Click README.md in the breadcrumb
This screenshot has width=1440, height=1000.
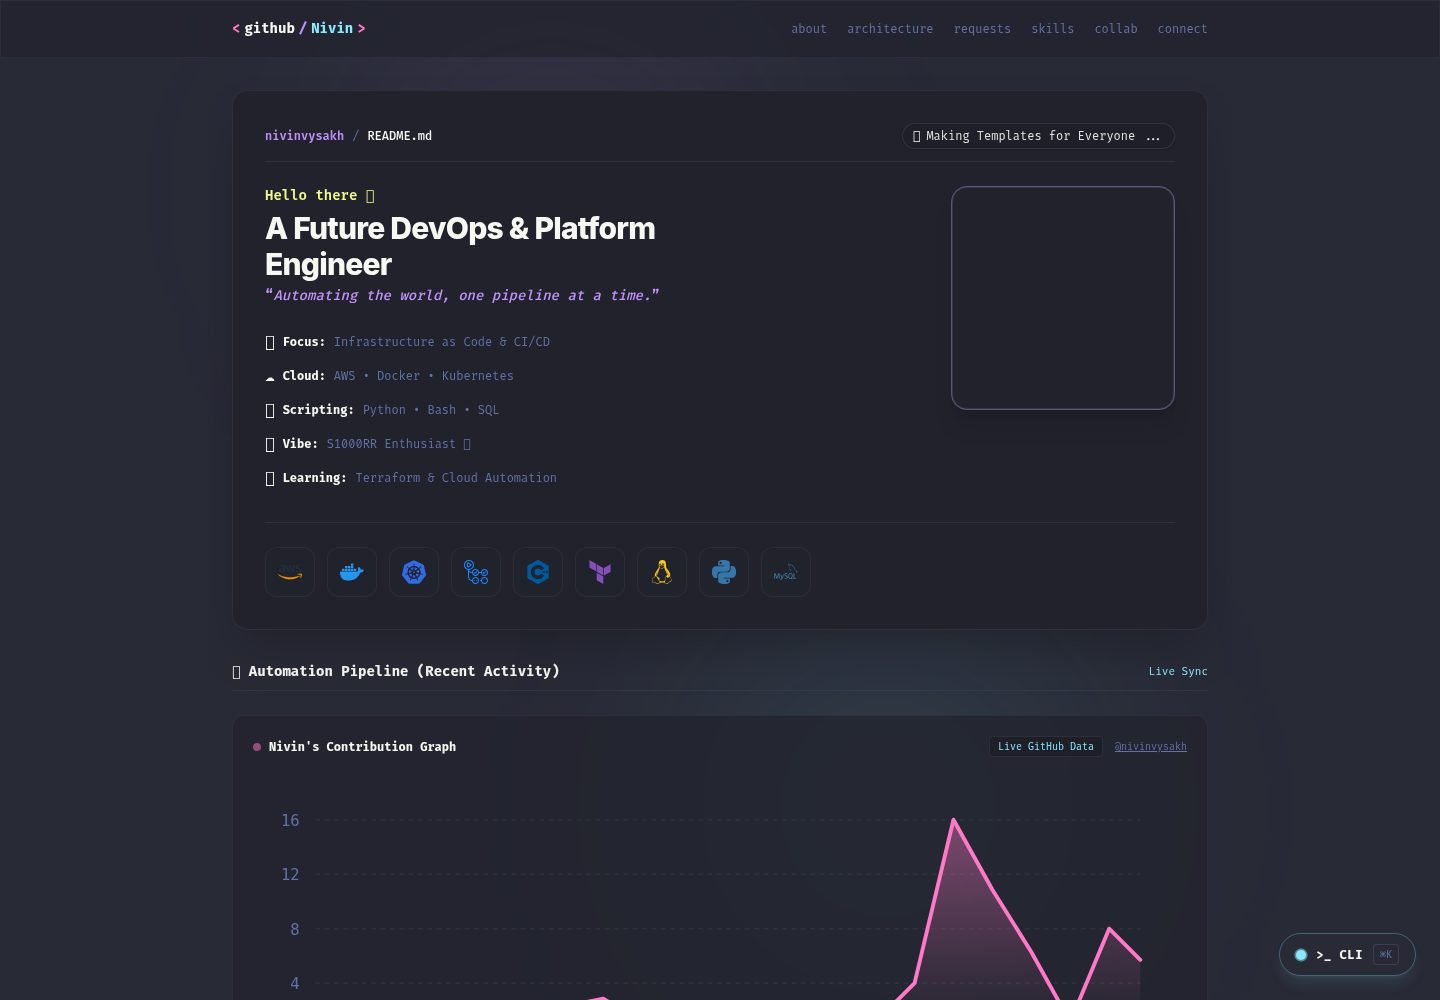coord(400,136)
